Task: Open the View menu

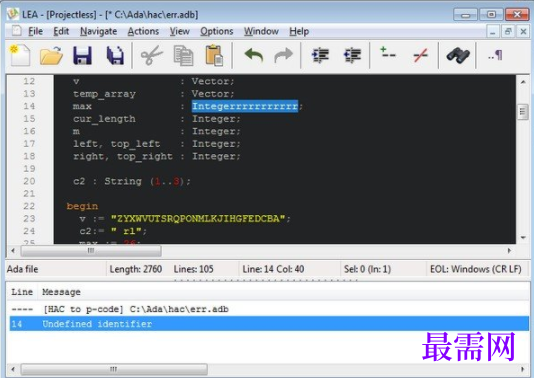Action: 179,31
